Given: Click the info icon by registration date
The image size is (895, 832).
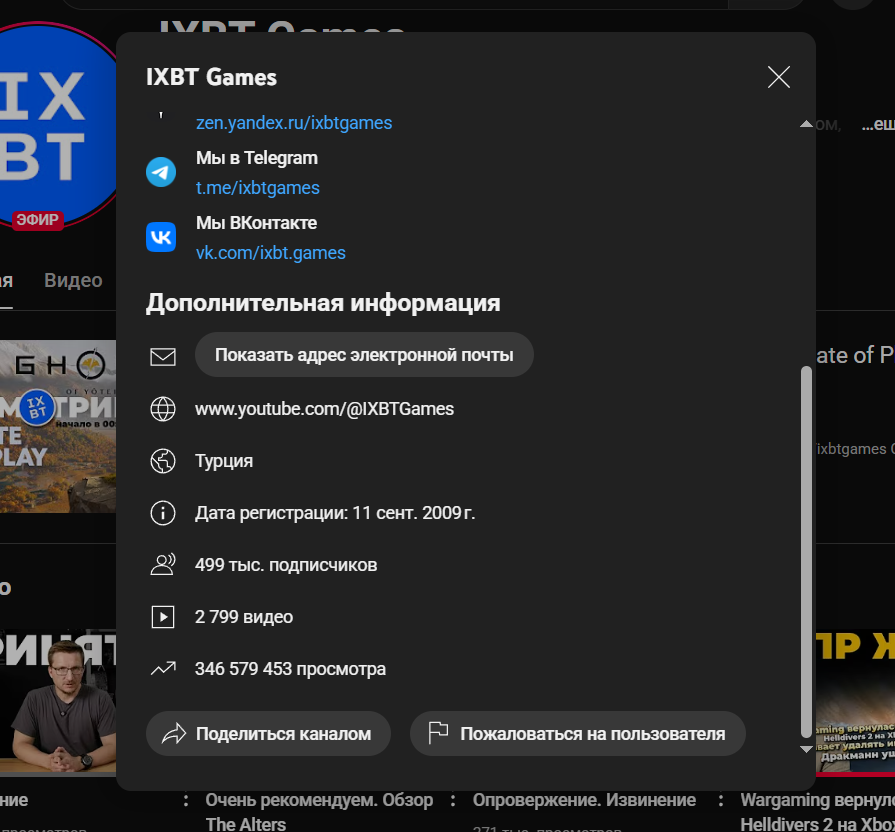Looking at the screenshot, I should pyautogui.click(x=163, y=513).
